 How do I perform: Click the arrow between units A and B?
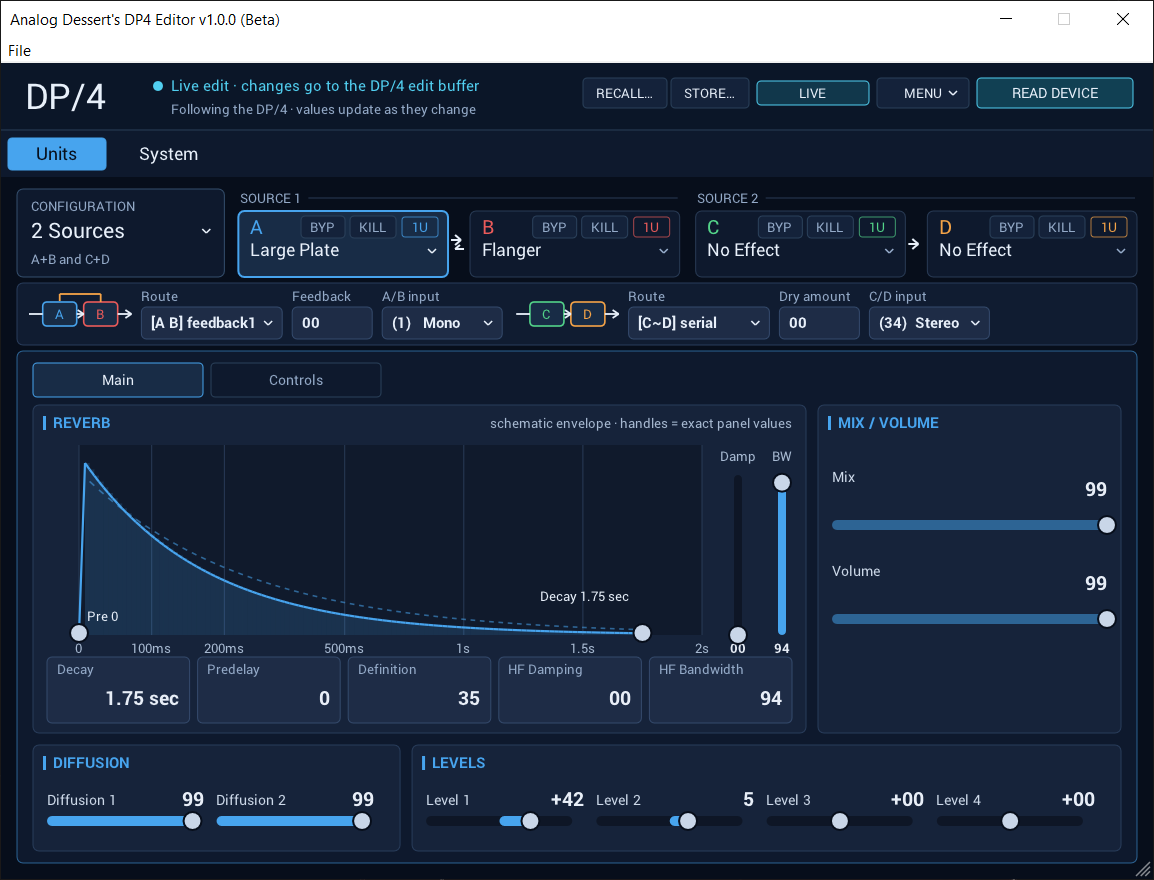point(458,244)
